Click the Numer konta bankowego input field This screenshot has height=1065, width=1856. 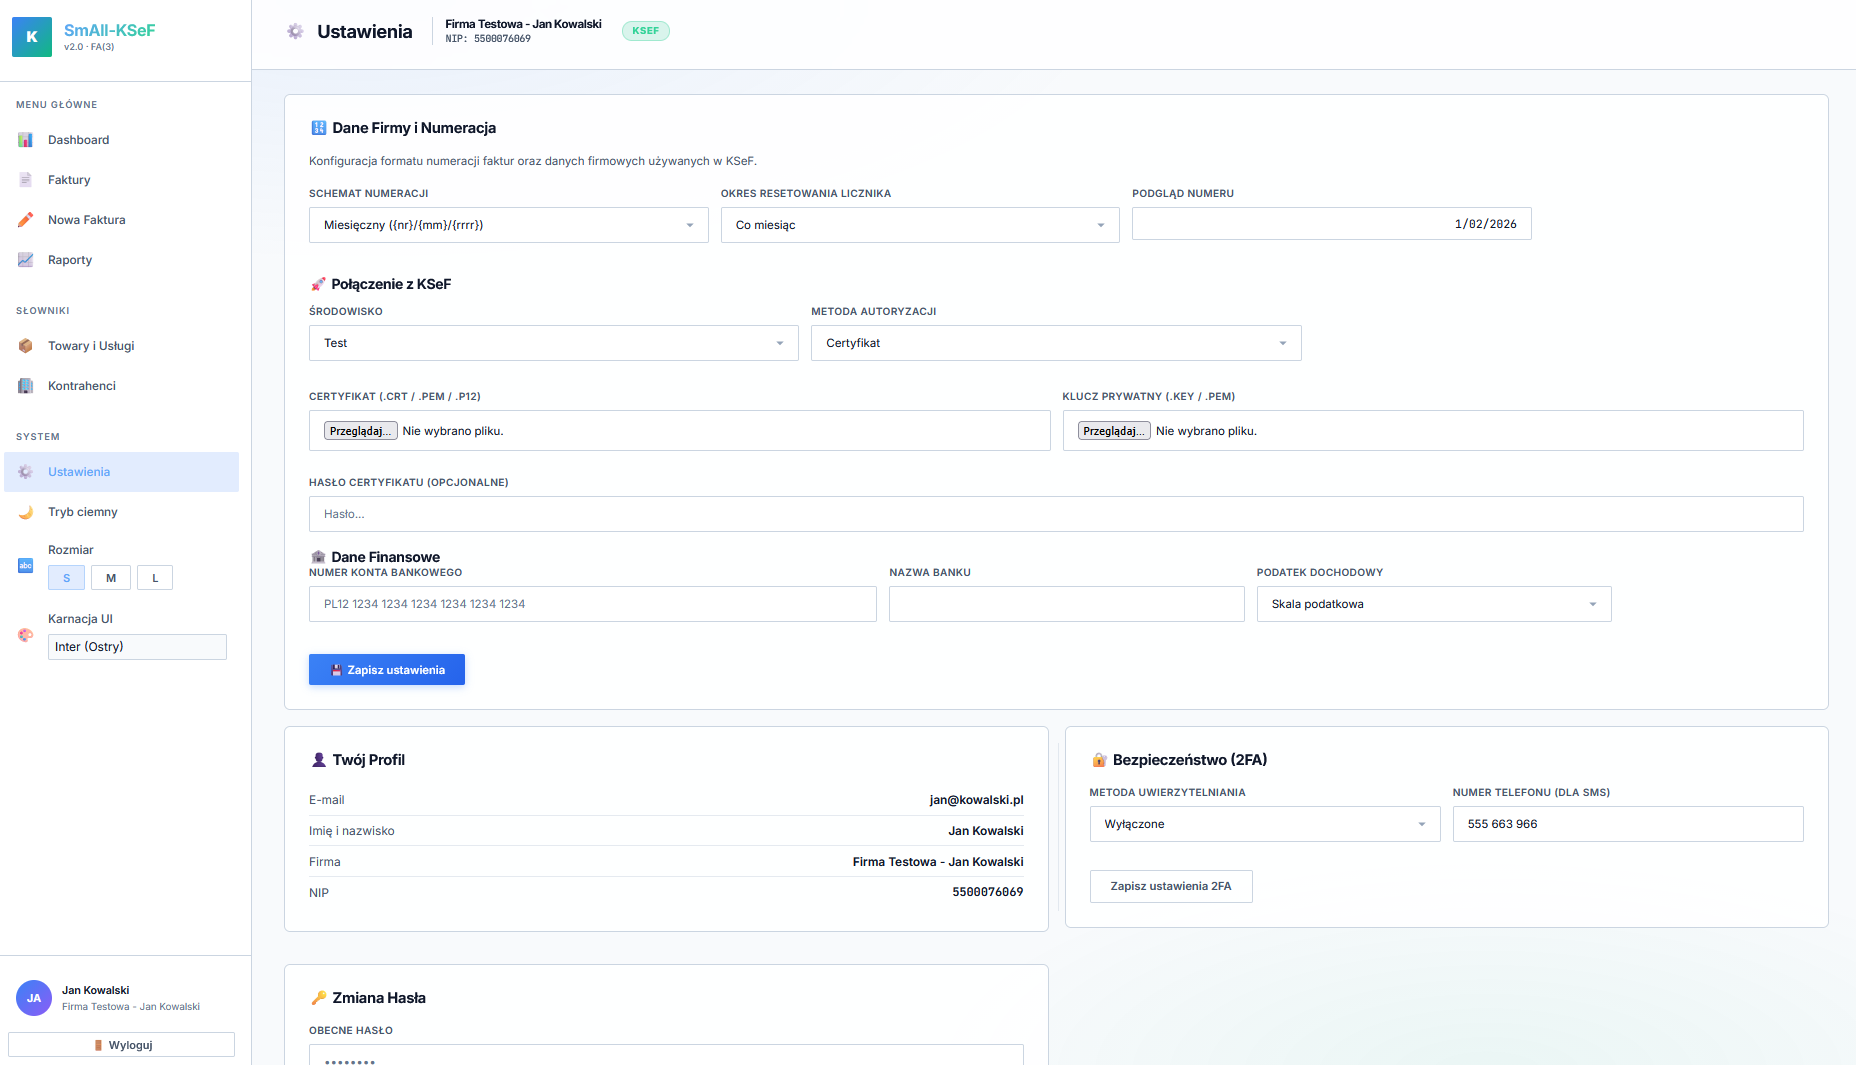[592, 604]
